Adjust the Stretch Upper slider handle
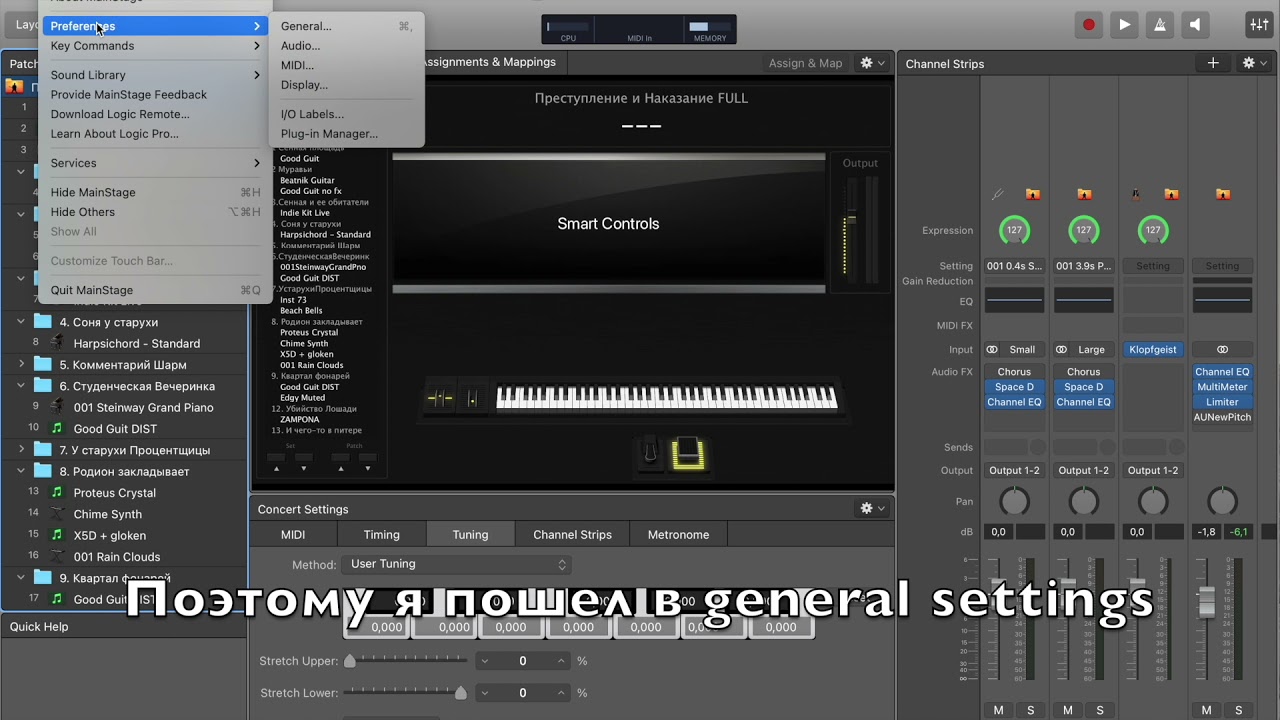The width and height of the screenshot is (1280, 720). click(350, 661)
